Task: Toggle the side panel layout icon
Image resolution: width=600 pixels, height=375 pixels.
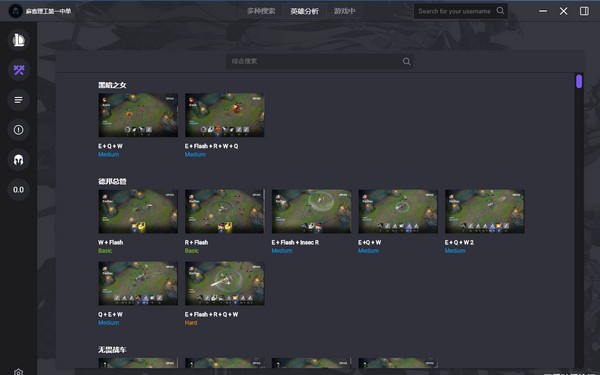Action: pos(584,11)
